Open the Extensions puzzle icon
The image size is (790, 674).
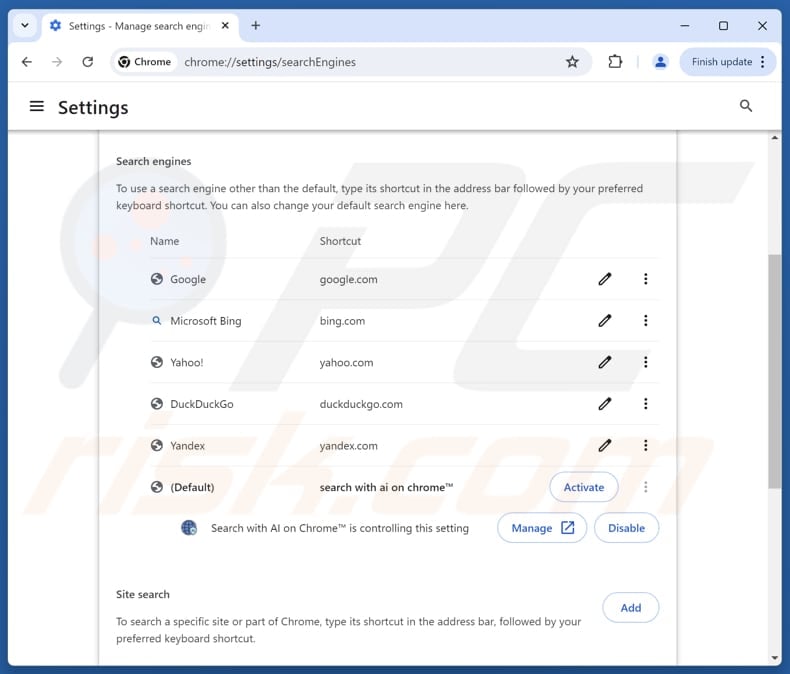tap(615, 62)
